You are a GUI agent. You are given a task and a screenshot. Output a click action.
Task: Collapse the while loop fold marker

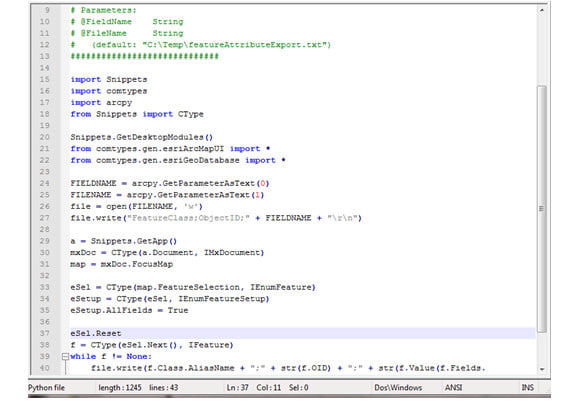[65, 357]
